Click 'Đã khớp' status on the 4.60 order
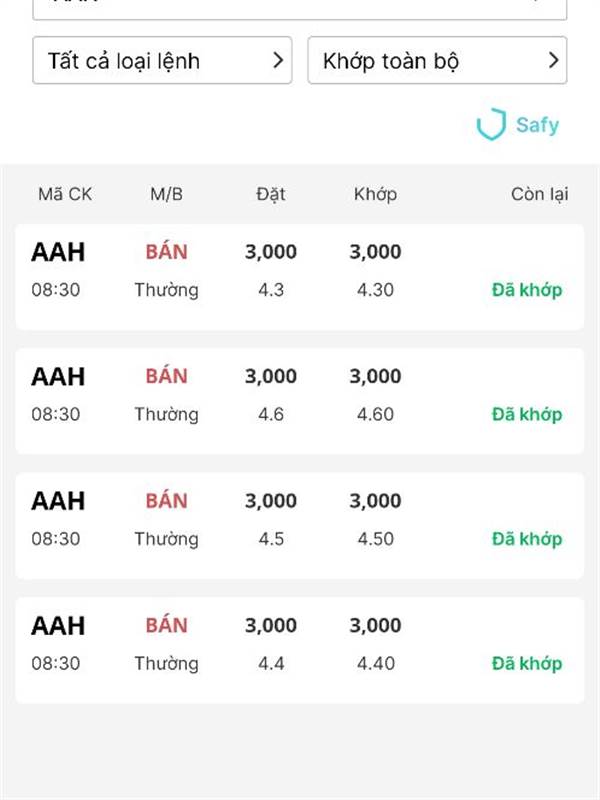Image resolution: width=600 pixels, height=800 pixels. tap(527, 414)
